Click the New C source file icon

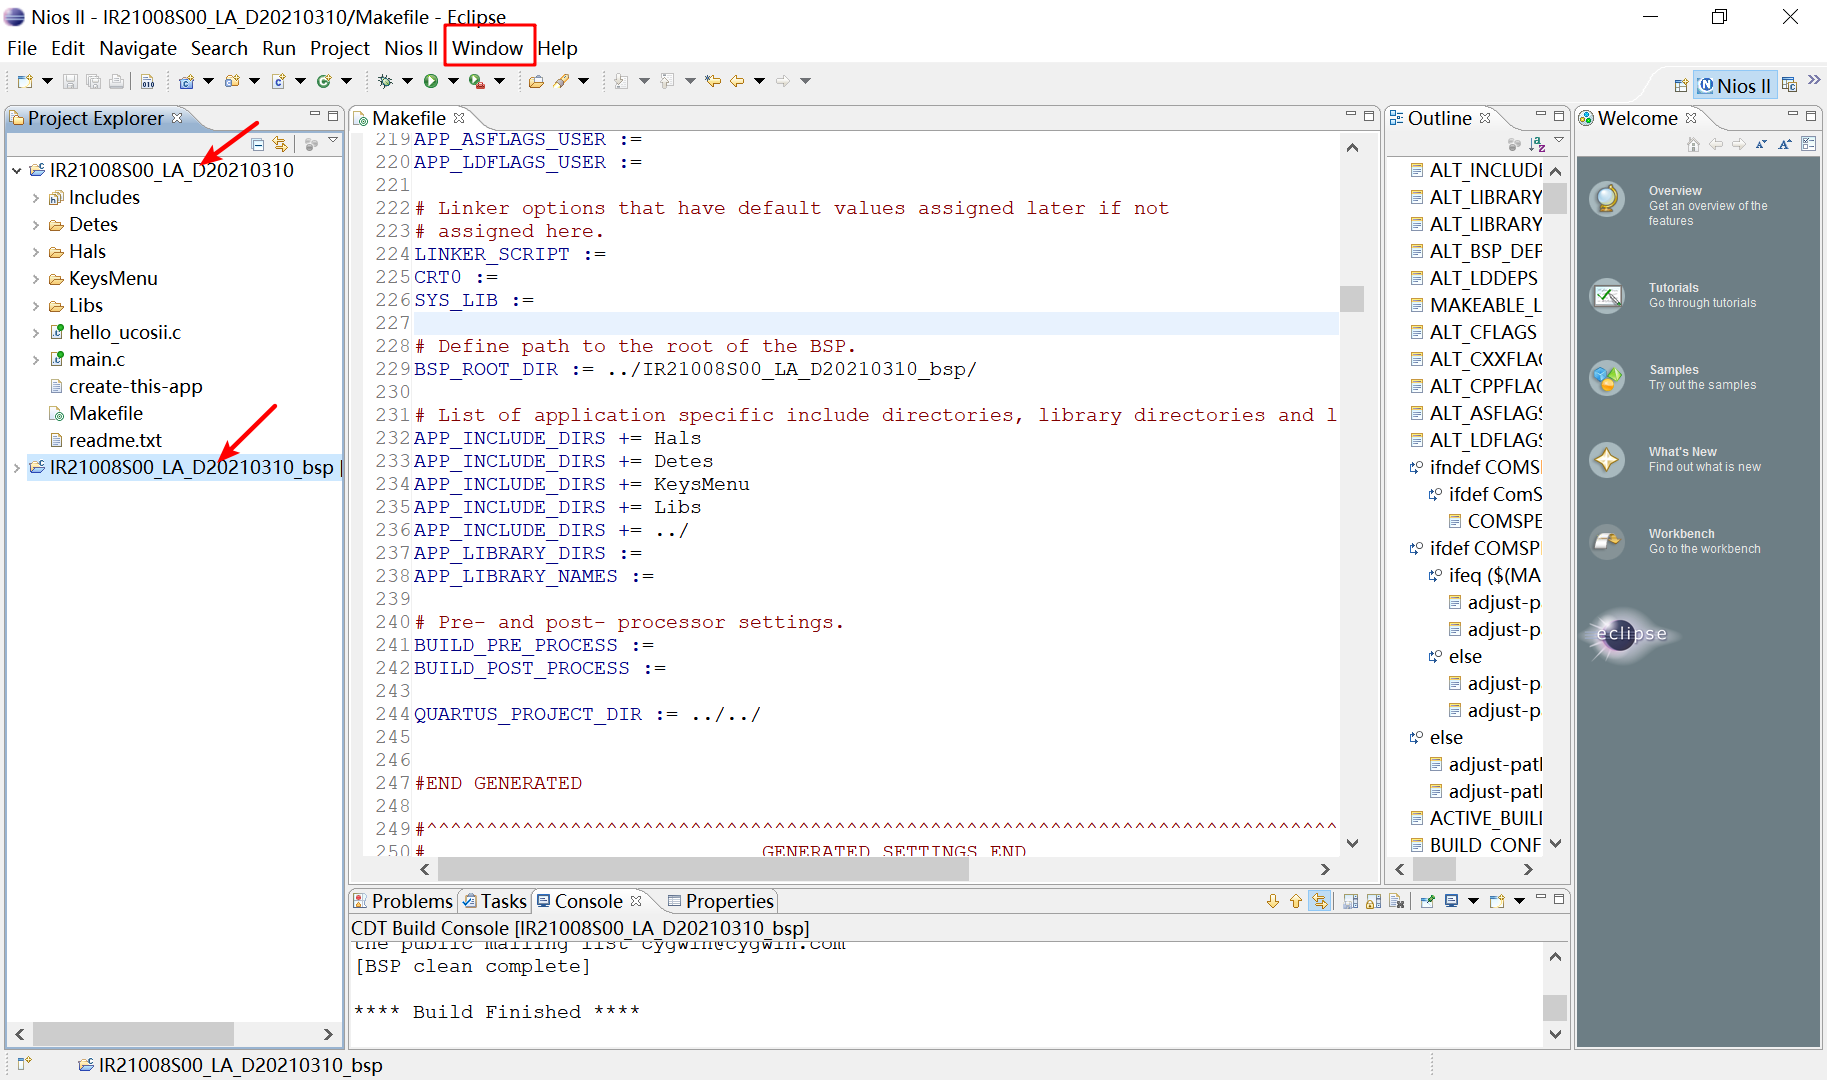point(278,81)
